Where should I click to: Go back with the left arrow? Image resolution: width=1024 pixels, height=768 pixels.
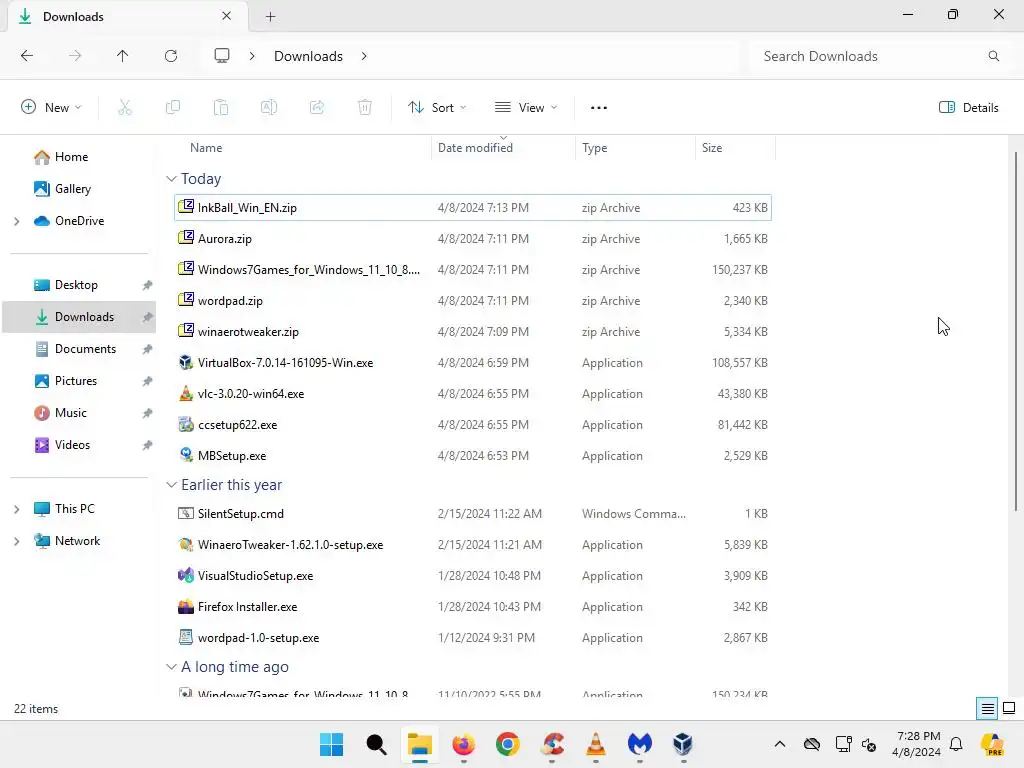[x=27, y=56]
